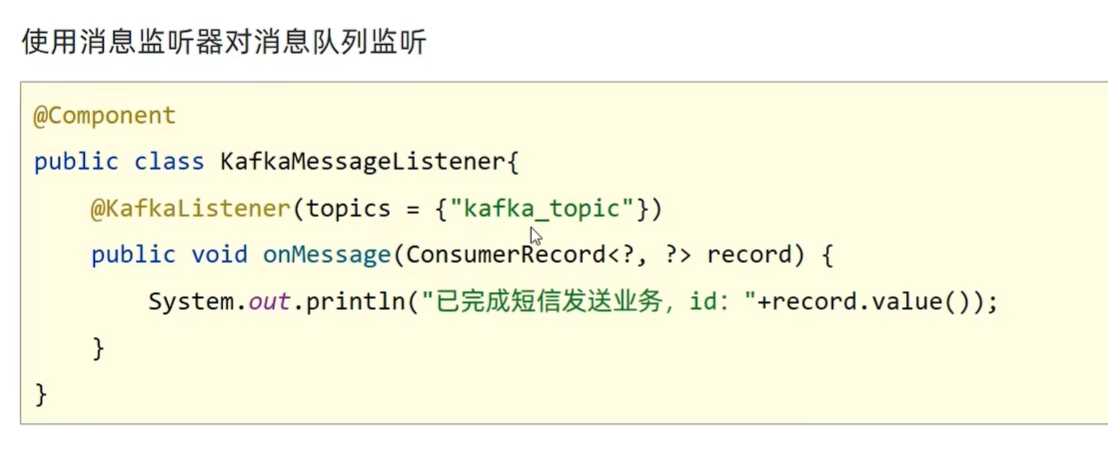Click the class keyword in the declaration
Viewport: 1108px width, 457px height.
(168, 162)
